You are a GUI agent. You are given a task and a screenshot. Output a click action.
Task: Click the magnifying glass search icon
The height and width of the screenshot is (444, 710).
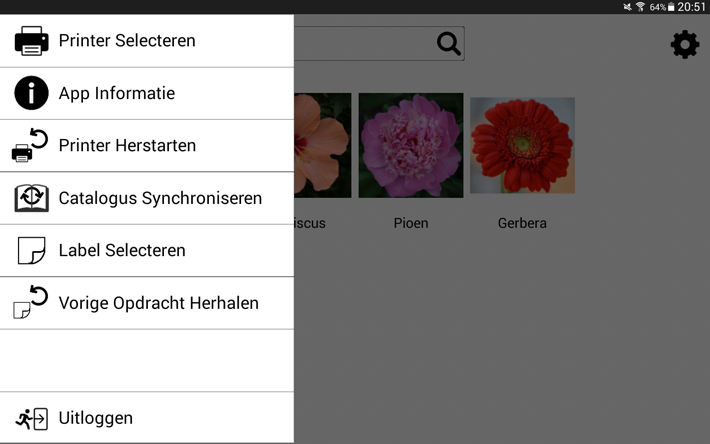(x=449, y=43)
